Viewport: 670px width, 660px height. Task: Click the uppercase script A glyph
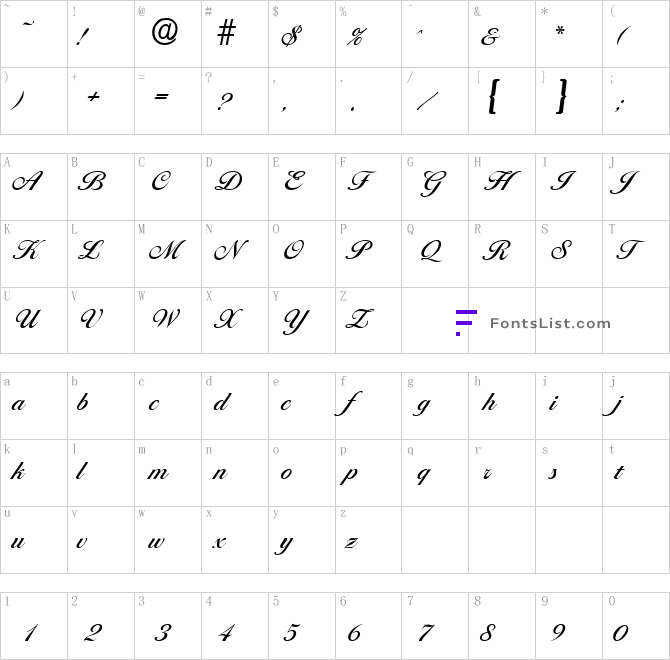27,182
